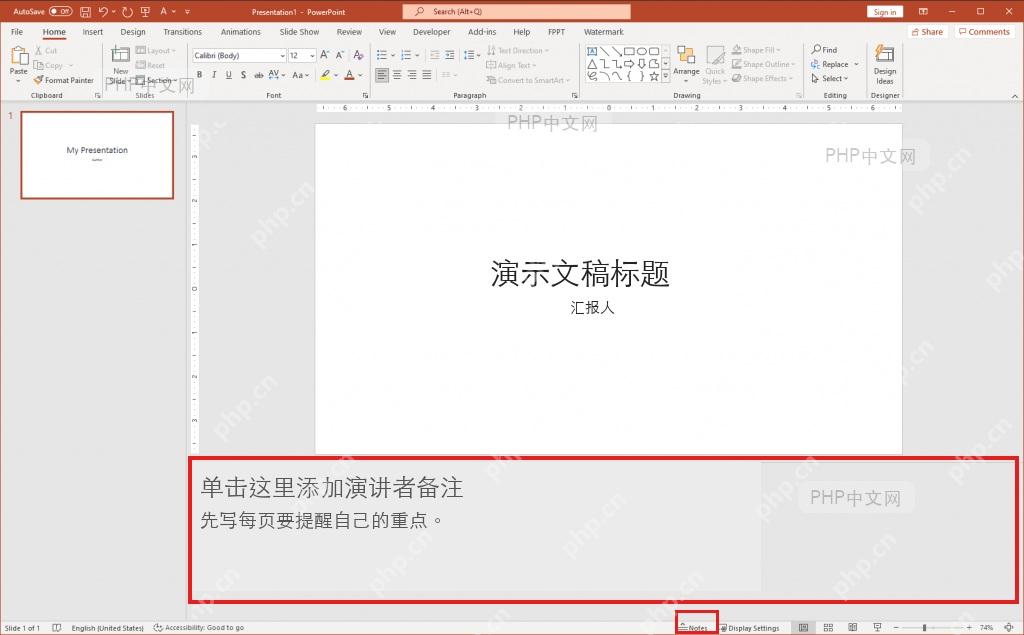
Task: Start Slide Show from status bar icon
Action: click(877, 627)
